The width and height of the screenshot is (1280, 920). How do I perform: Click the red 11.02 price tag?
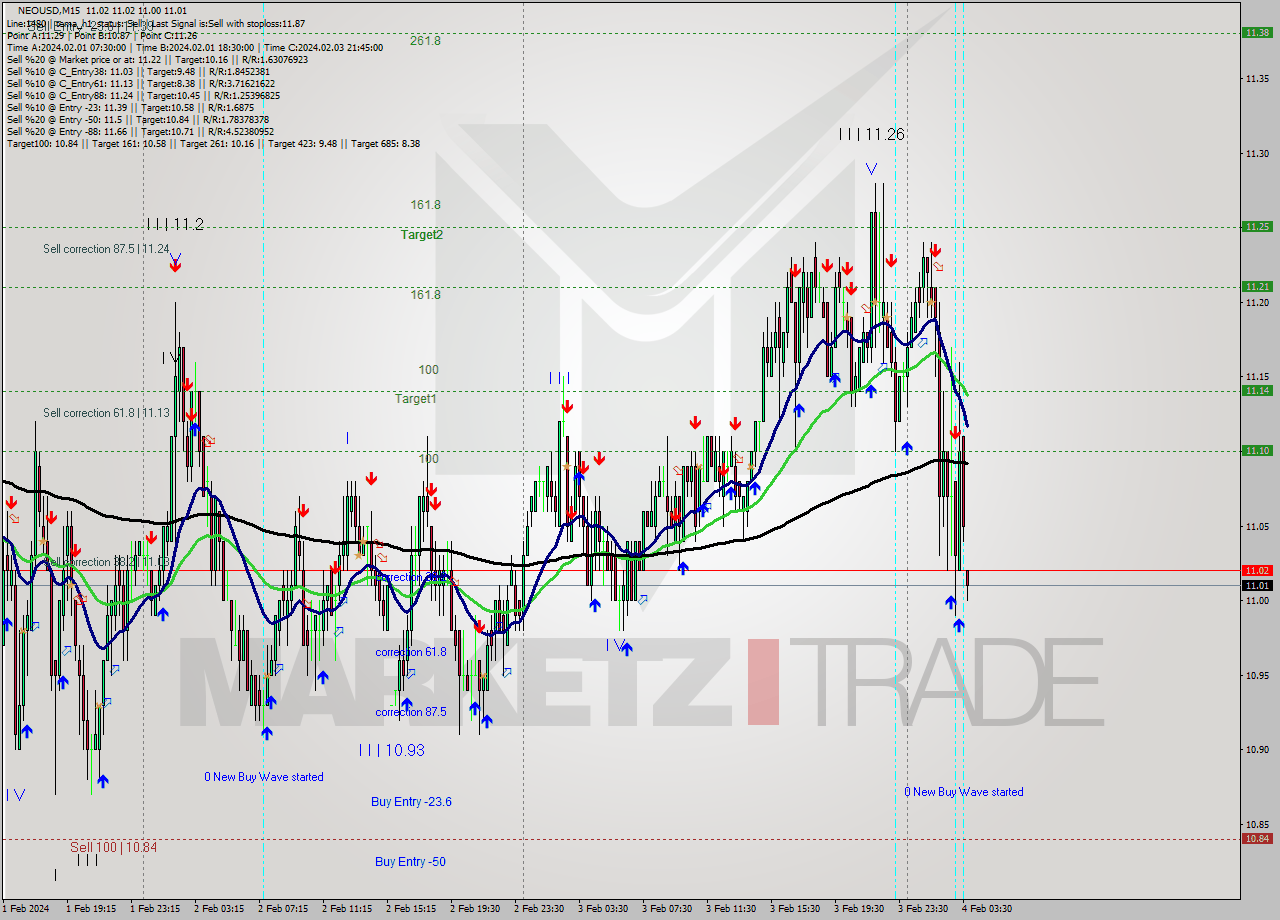1258,570
